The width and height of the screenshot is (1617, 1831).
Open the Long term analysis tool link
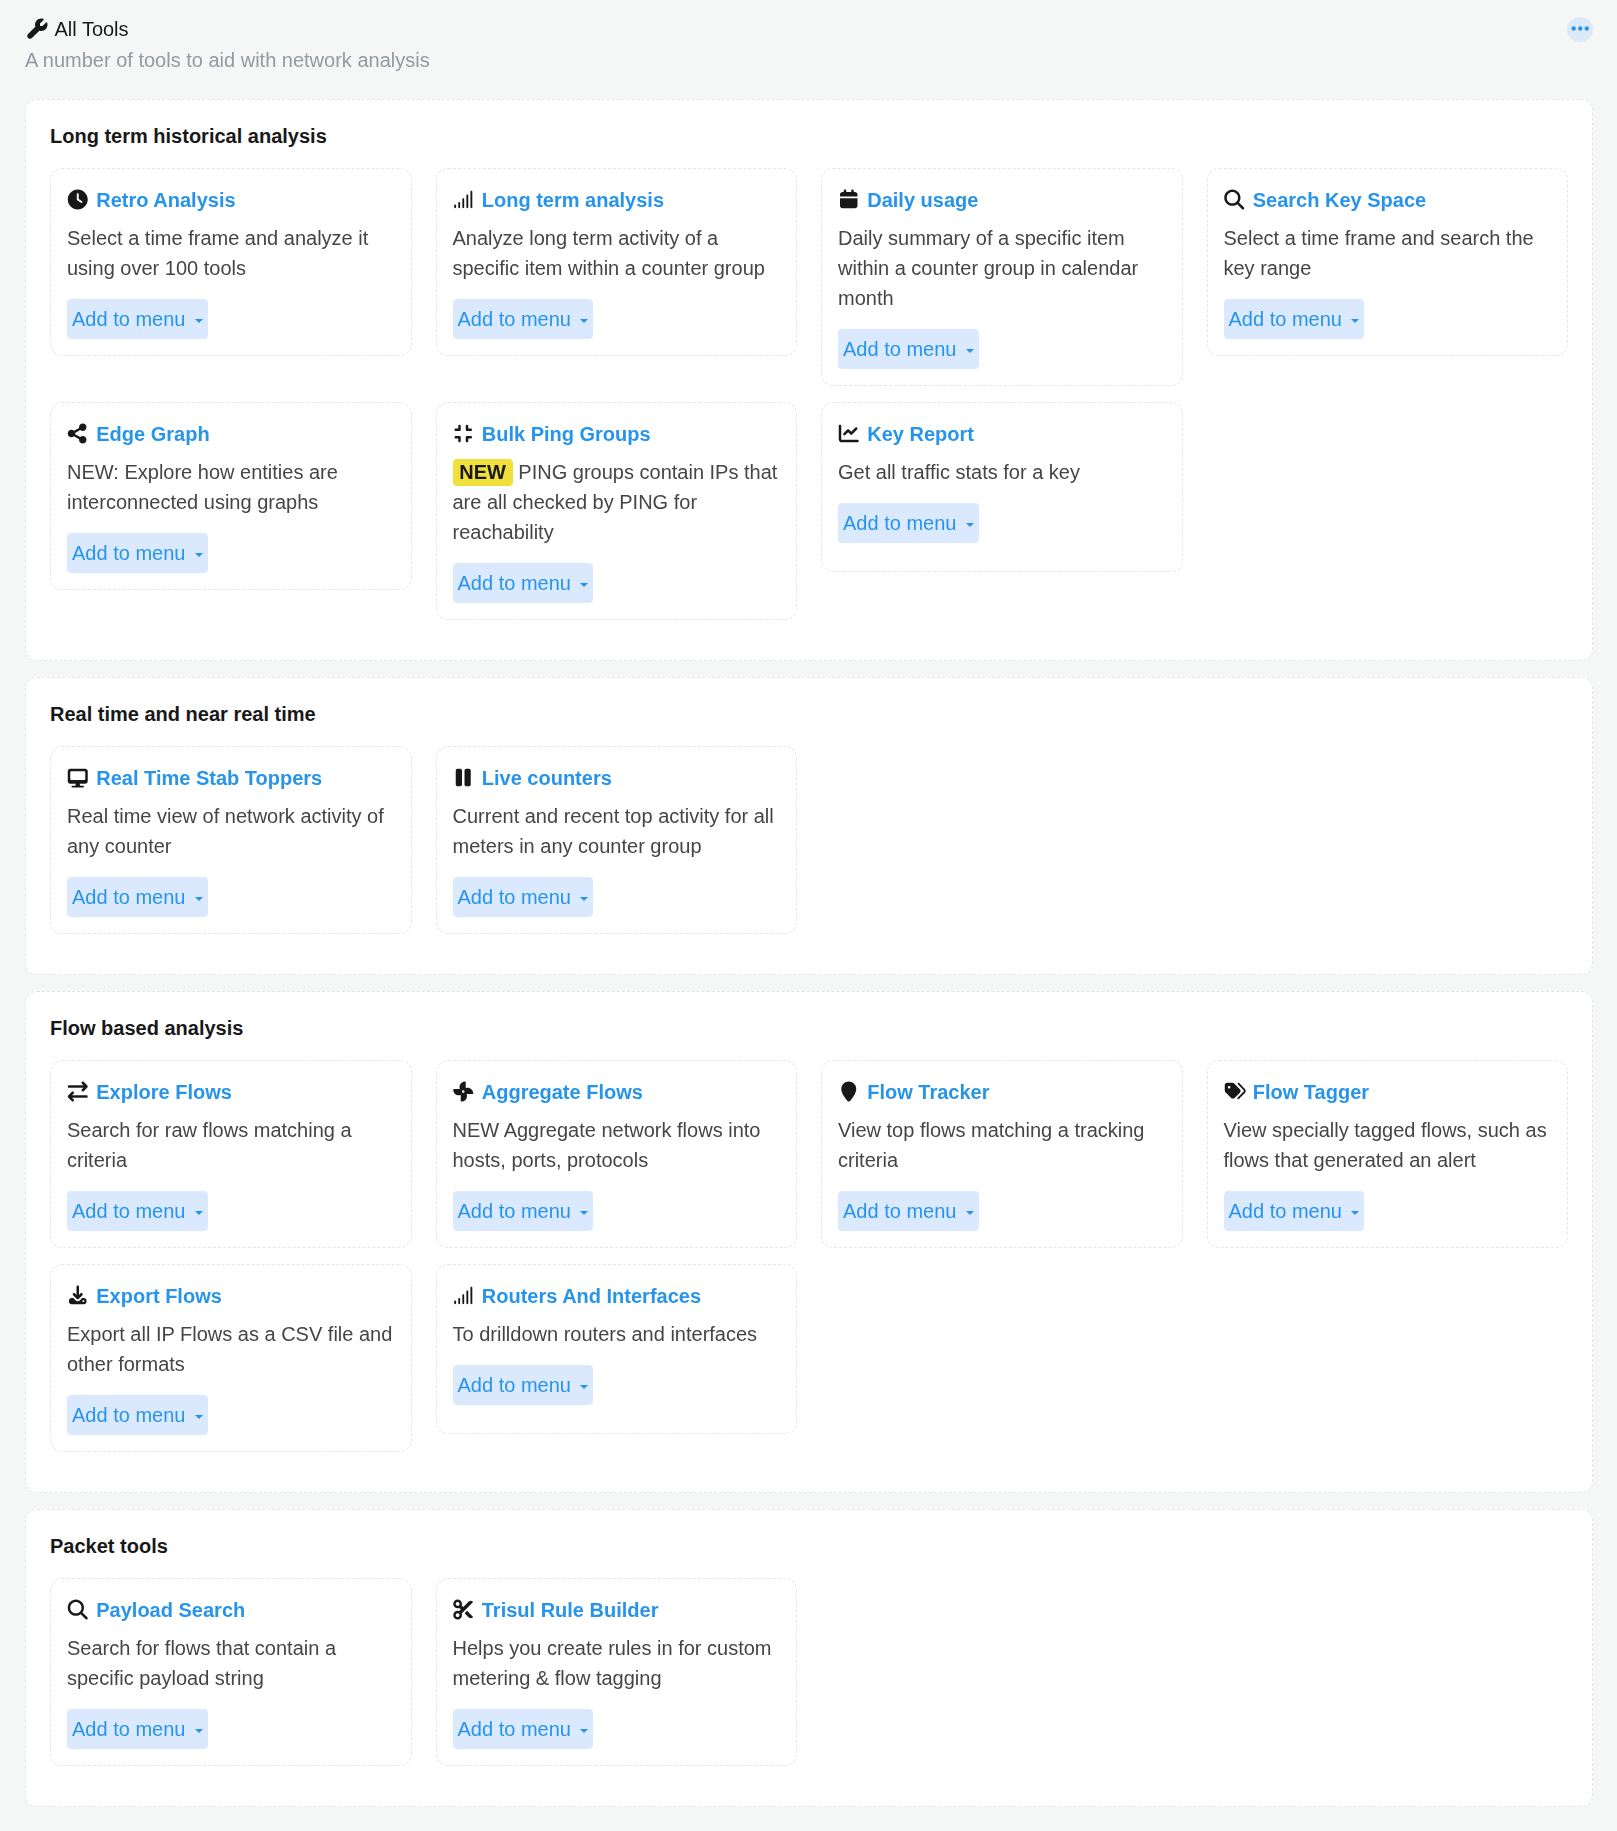pos(572,200)
